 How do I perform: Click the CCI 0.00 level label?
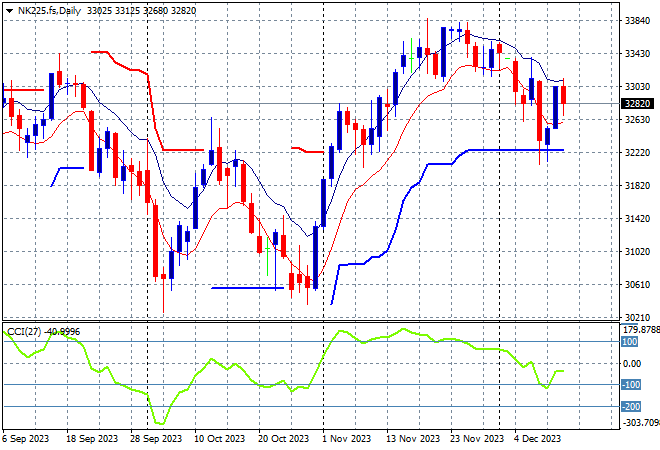click(x=632, y=363)
